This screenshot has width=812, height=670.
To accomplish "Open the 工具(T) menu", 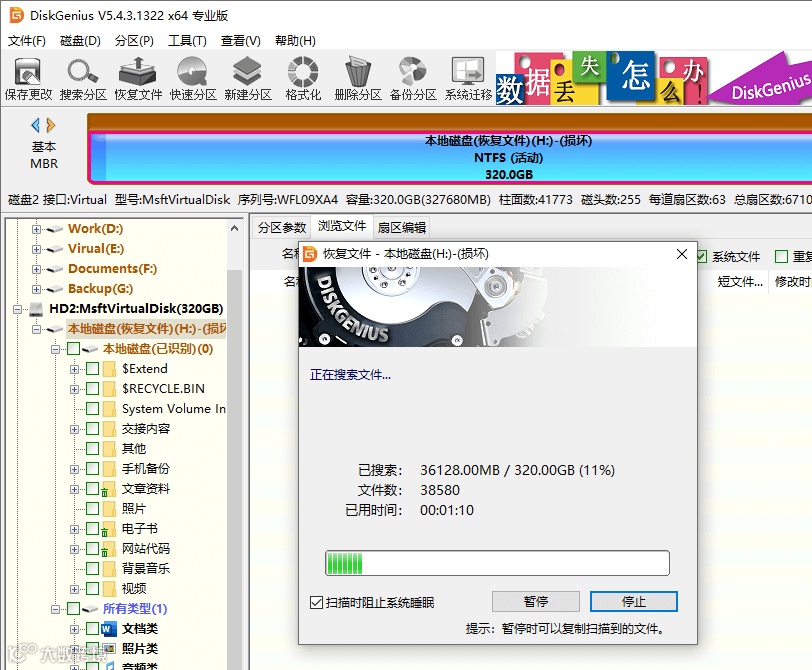I will [187, 40].
